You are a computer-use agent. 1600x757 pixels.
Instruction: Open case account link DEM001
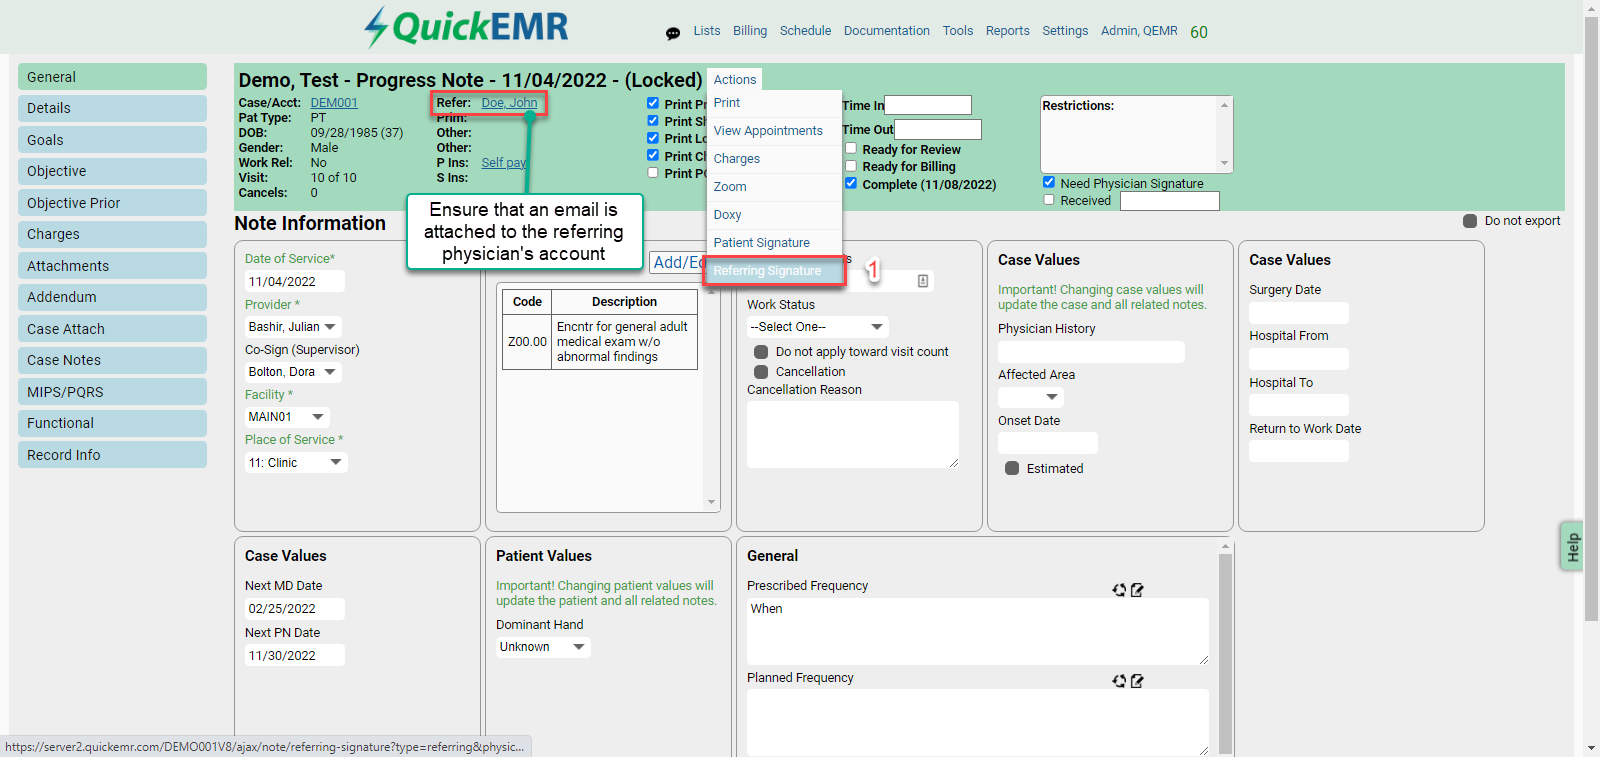(334, 103)
